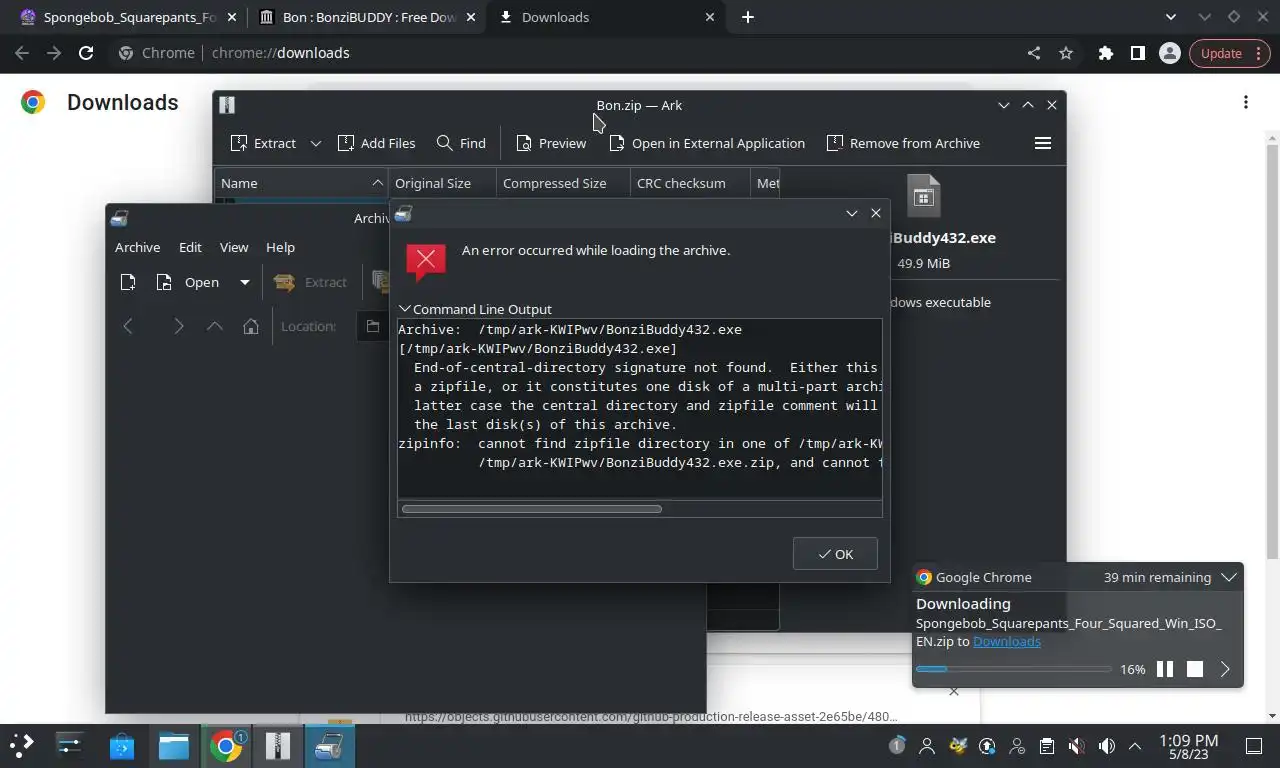Screen dimensions: 1280x768
Task: Click the muted audio icon in the system tray
Action: tap(1076, 746)
